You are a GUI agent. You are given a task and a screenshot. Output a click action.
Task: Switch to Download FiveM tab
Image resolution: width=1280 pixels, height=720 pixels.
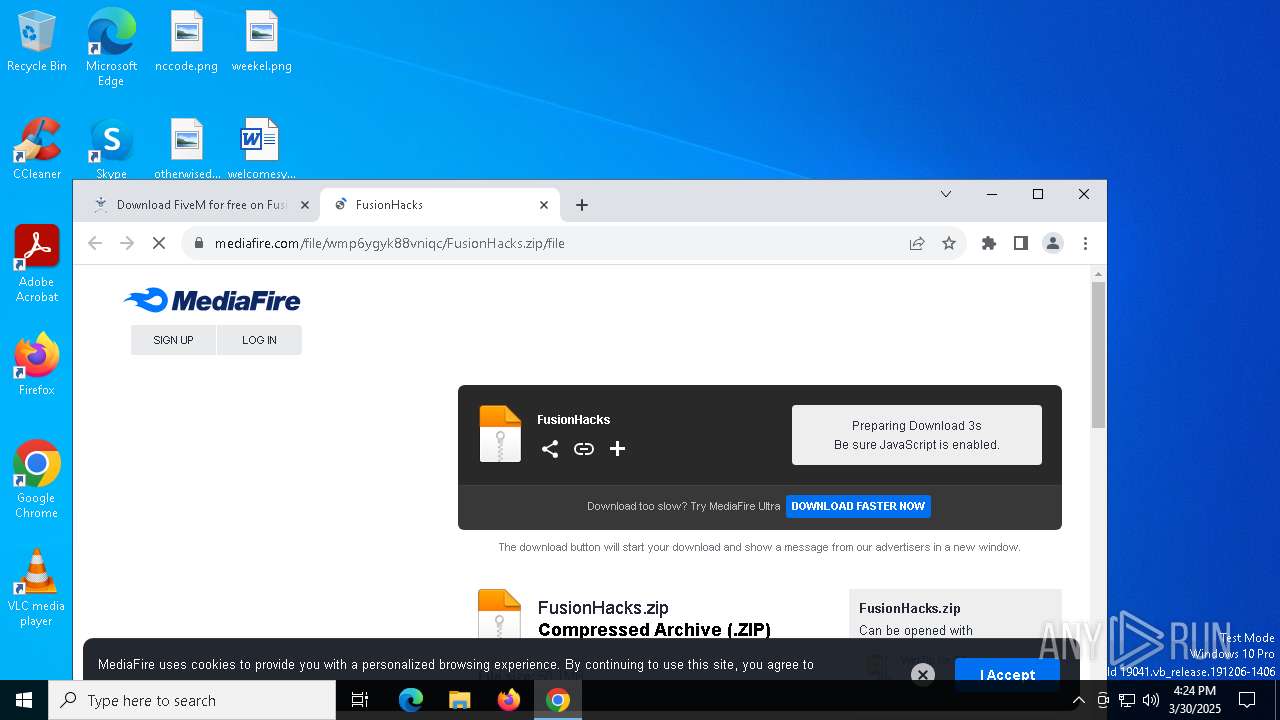click(x=201, y=205)
